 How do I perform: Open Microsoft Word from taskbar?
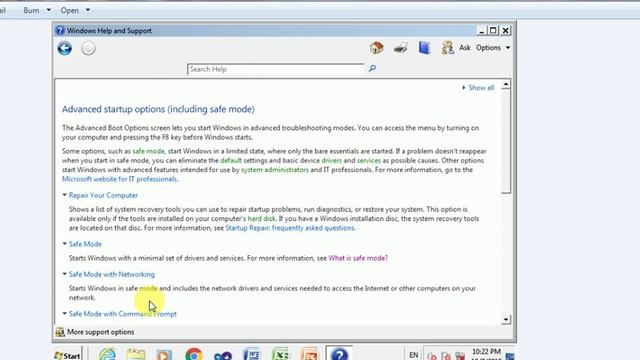251,354
